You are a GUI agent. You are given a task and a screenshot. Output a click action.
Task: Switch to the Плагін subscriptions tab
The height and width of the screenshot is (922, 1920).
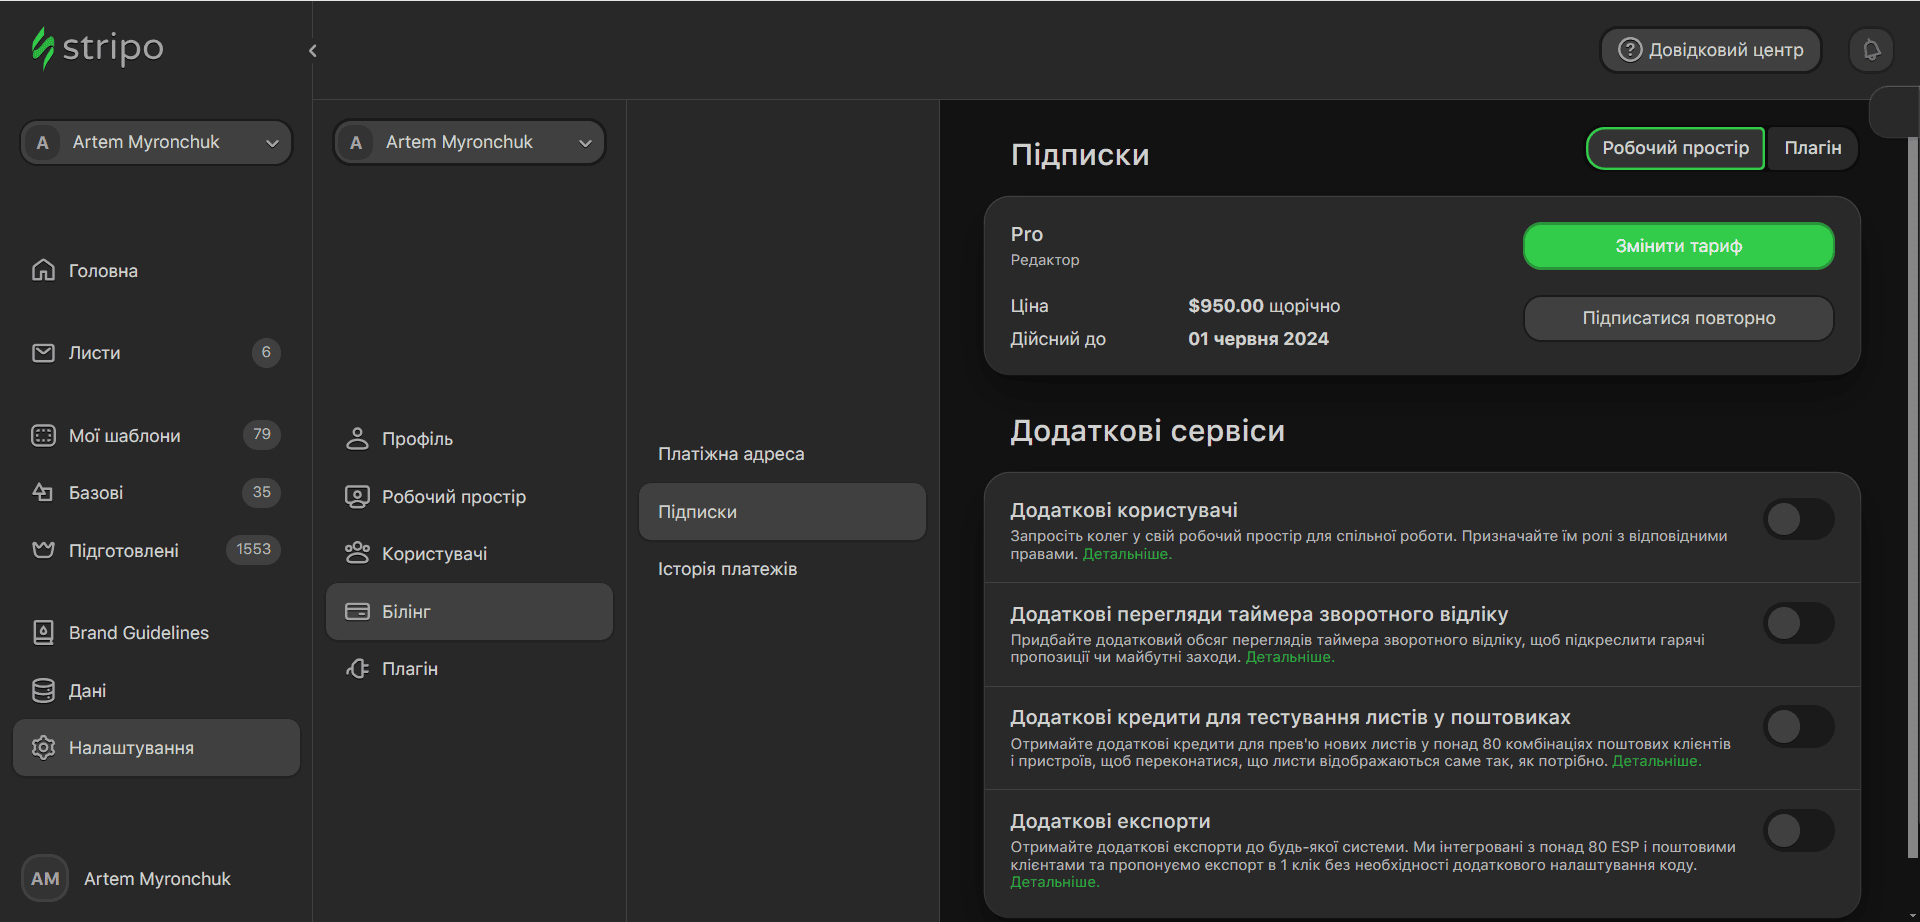click(1813, 148)
